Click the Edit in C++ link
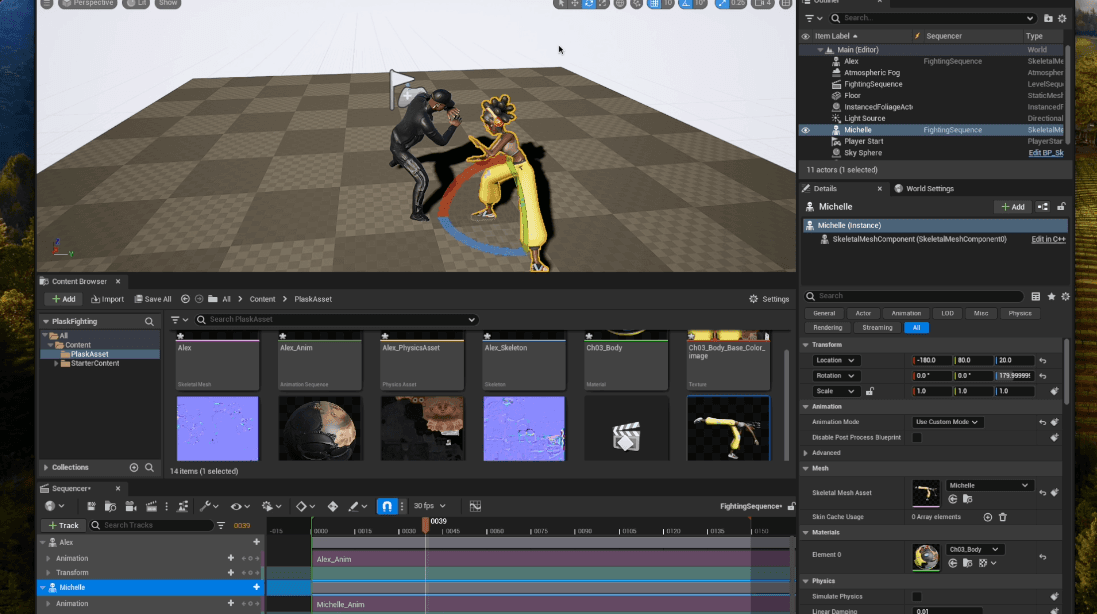Screen dimensions: 1097x614 click(1048, 239)
